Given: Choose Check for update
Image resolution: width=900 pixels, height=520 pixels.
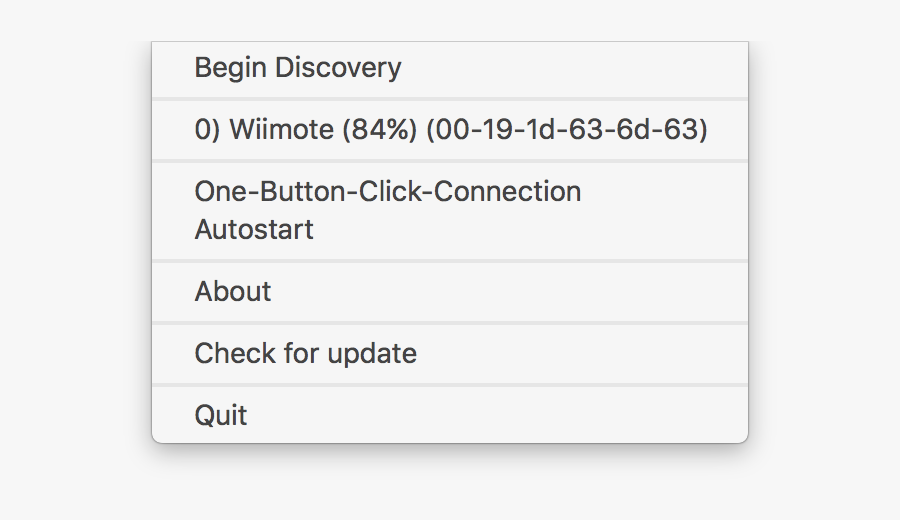Looking at the screenshot, I should coord(305,354).
